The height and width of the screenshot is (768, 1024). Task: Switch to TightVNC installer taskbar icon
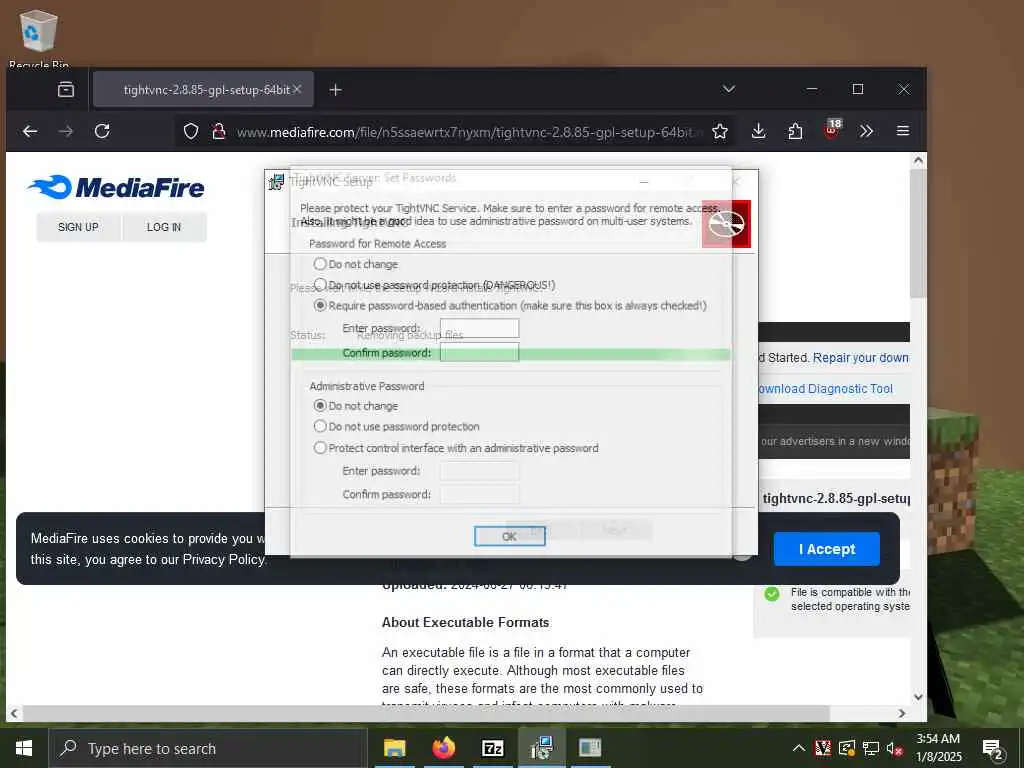coord(541,748)
